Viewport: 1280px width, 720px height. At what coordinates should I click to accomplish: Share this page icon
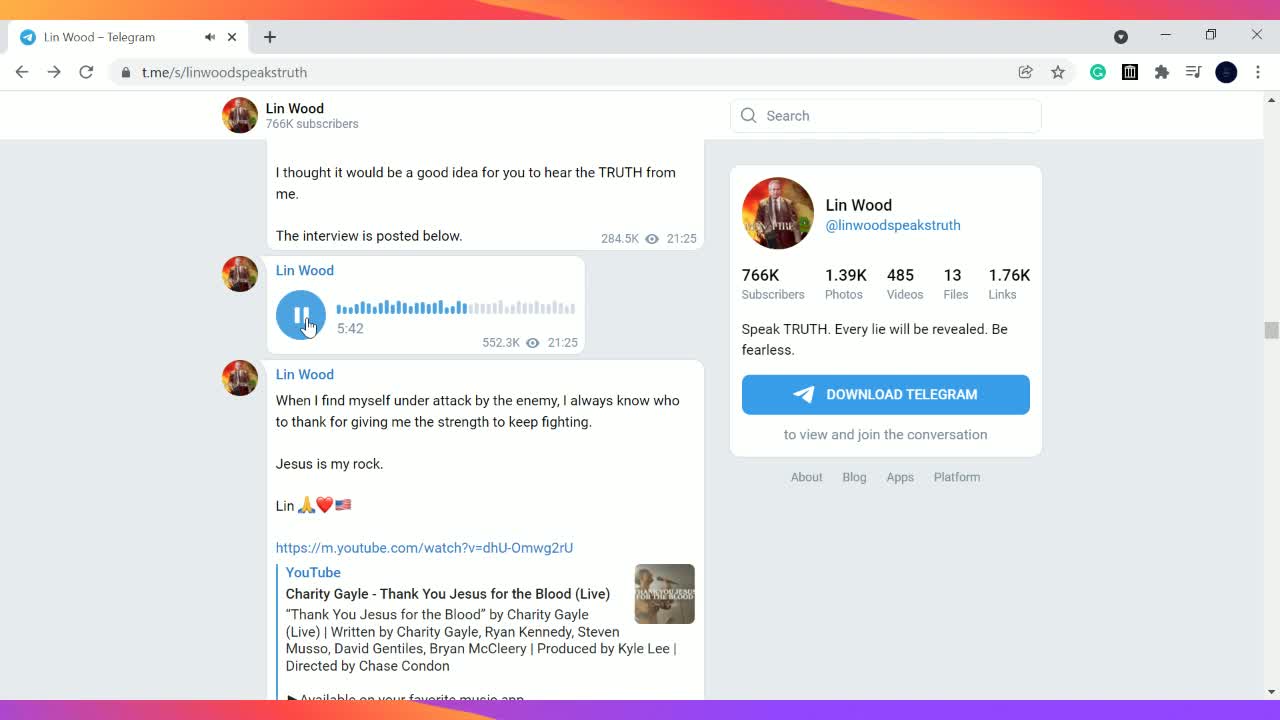coord(1025,72)
